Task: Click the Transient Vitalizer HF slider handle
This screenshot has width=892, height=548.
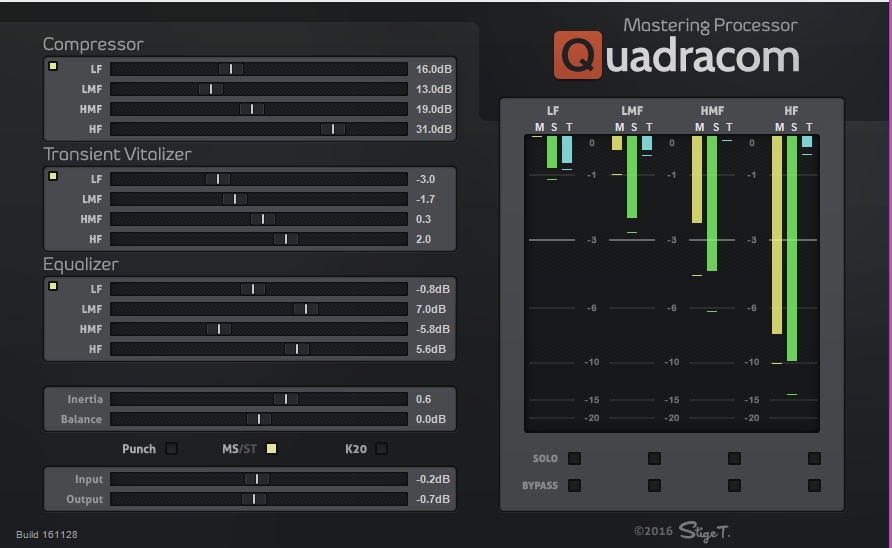Action: (x=286, y=239)
